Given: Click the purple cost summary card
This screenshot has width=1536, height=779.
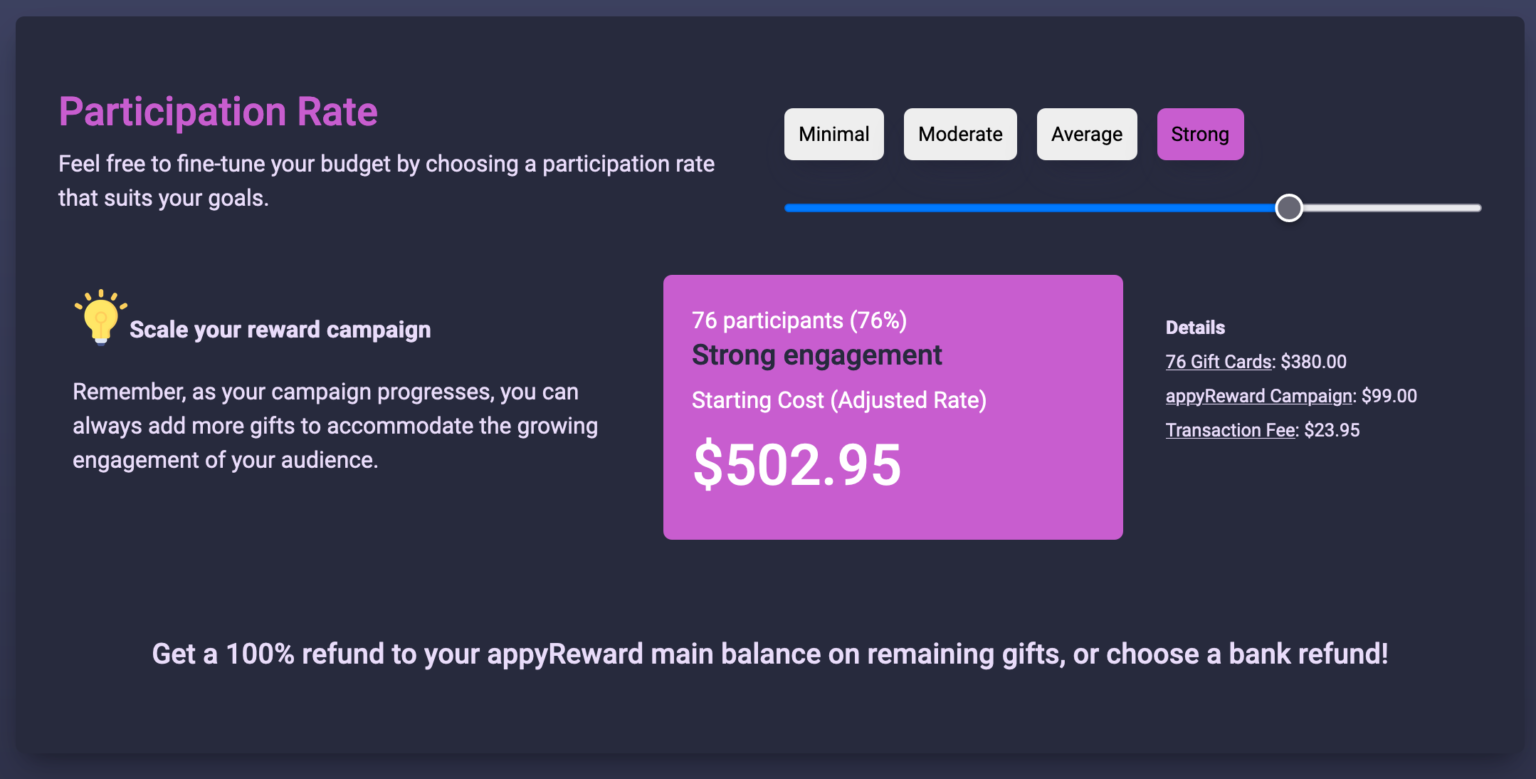Looking at the screenshot, I should [x=893, y=407].
